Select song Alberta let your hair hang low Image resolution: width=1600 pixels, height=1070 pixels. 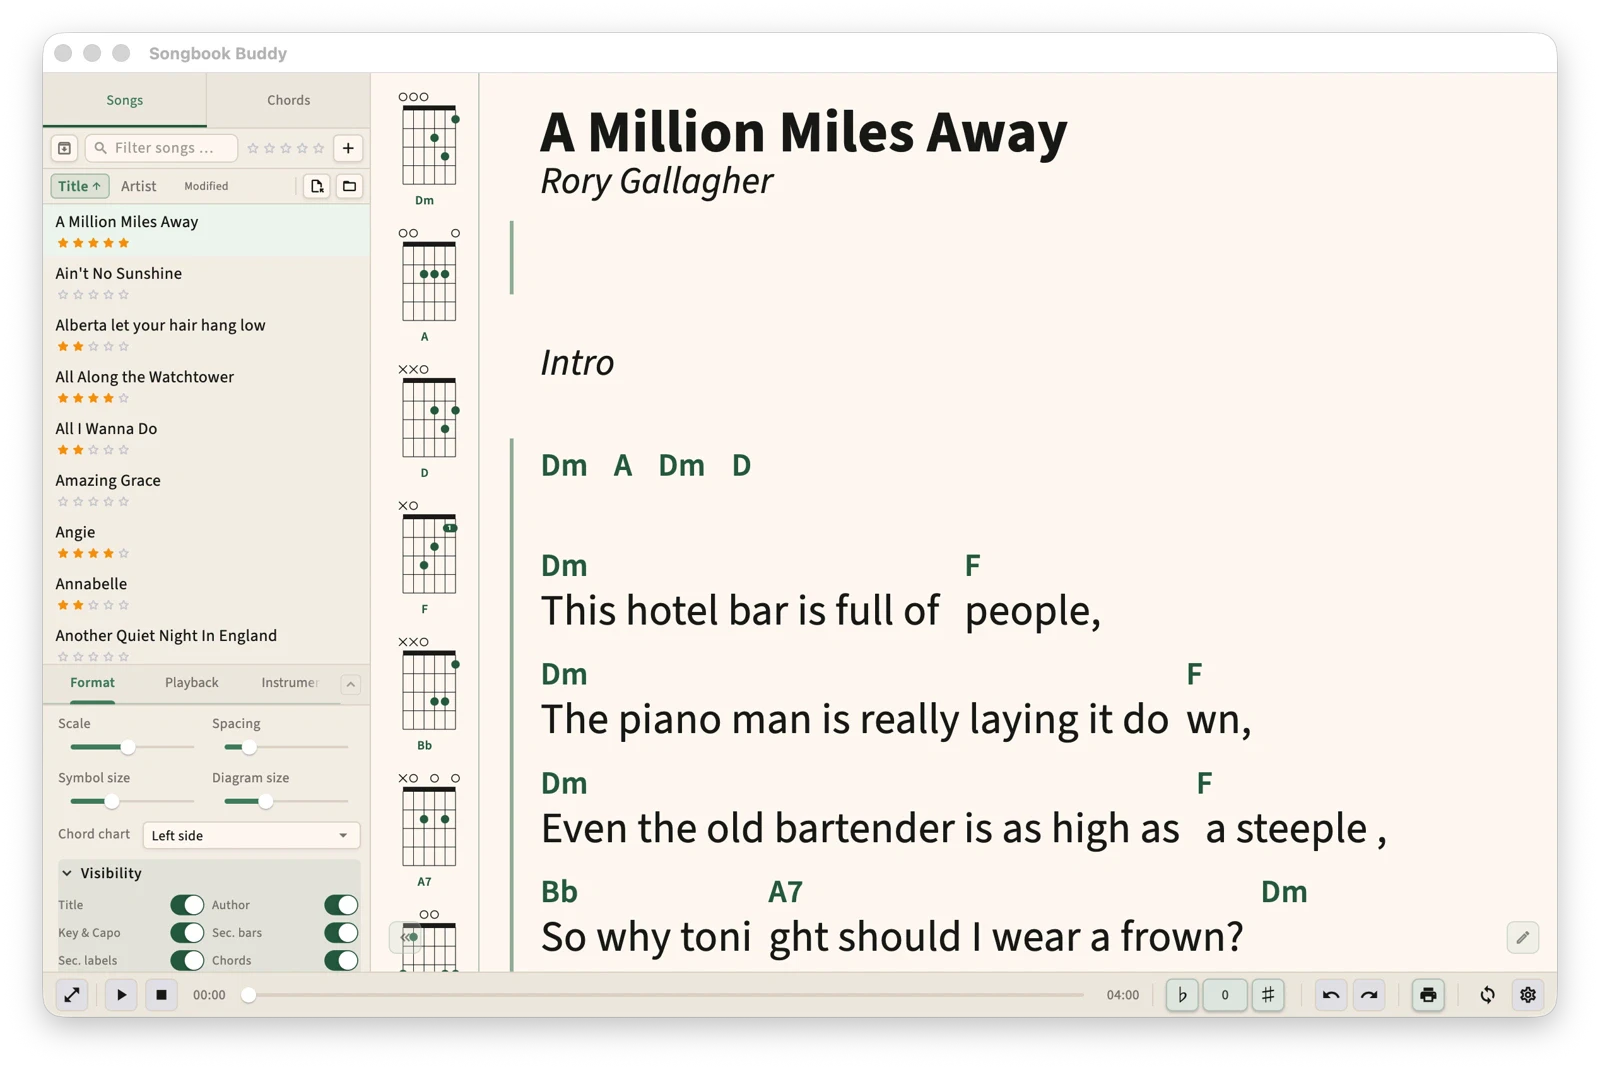click(x=206, y=334)
